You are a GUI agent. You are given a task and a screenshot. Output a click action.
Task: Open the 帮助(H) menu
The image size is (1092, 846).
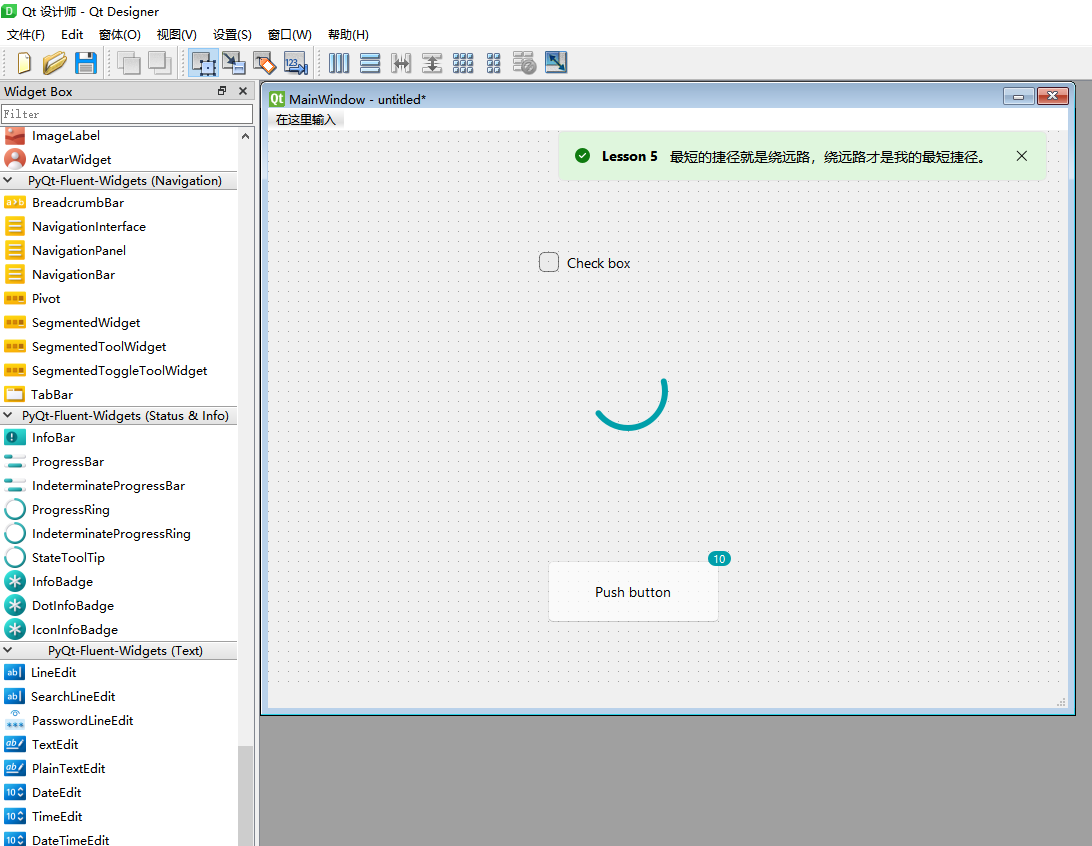coord(348,35)
